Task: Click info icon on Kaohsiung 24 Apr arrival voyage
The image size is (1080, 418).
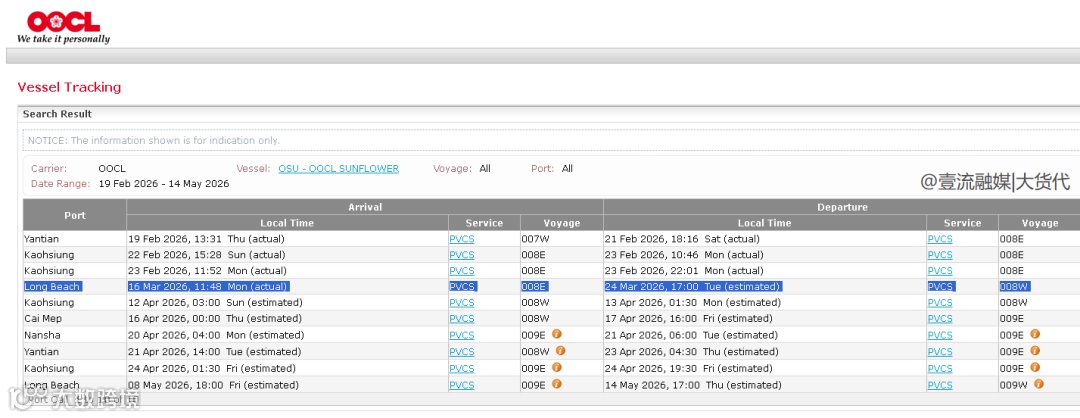Action: click(x=557, y=368)
